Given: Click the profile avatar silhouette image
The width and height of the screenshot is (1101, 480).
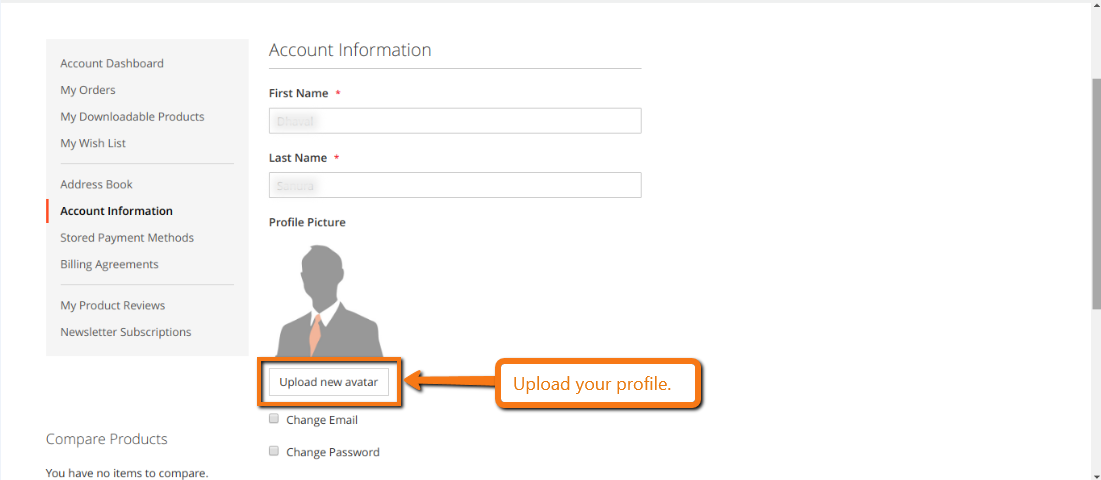Looking at the screenshot, I should (330, 301).
